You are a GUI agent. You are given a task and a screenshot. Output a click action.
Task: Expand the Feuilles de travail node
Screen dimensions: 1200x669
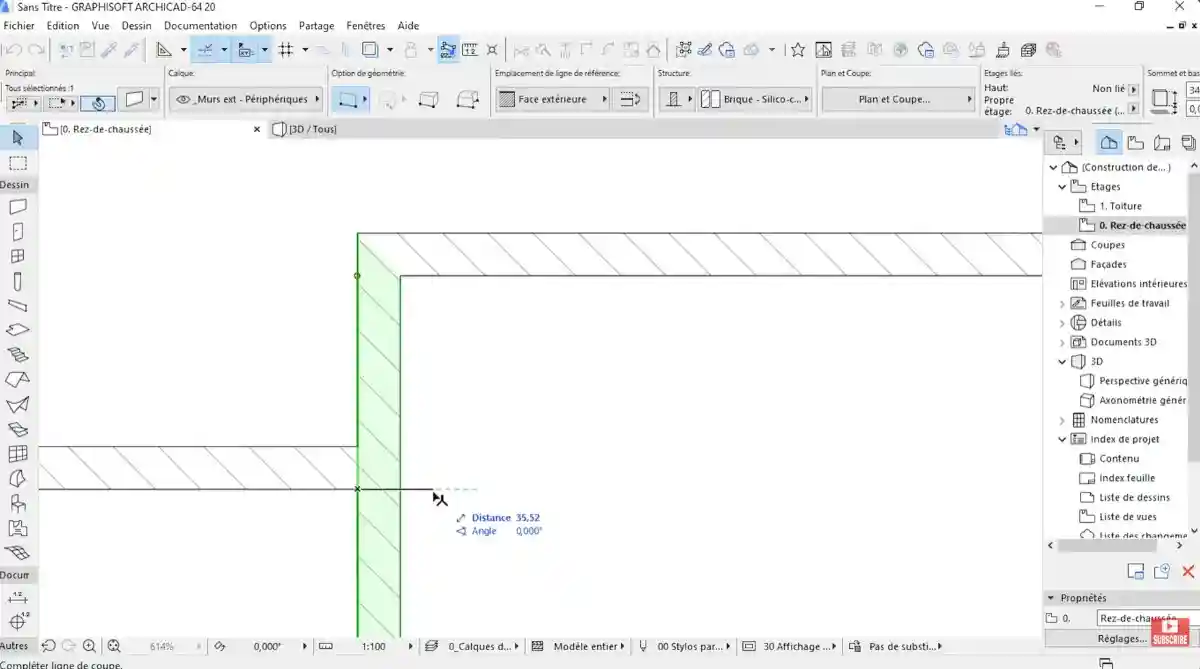tap(1062, 304)
